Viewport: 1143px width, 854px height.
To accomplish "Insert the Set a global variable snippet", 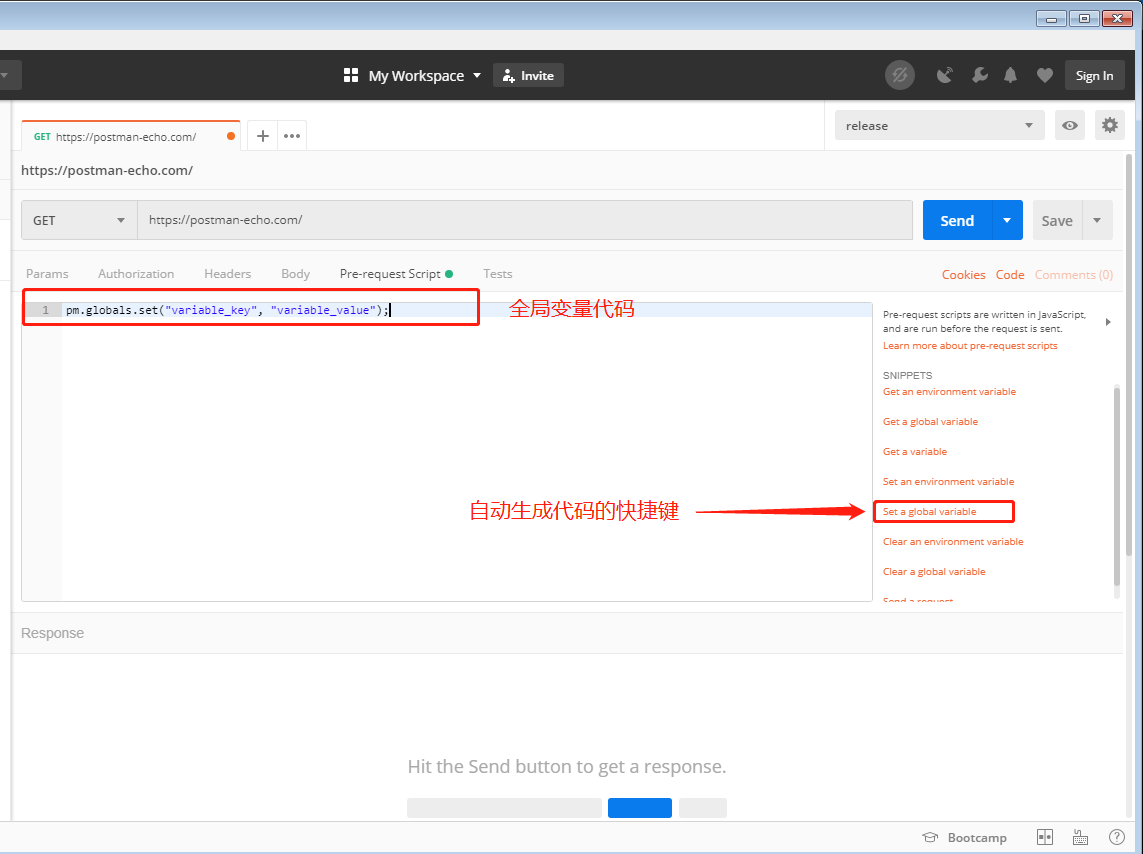I will (929, 512).
